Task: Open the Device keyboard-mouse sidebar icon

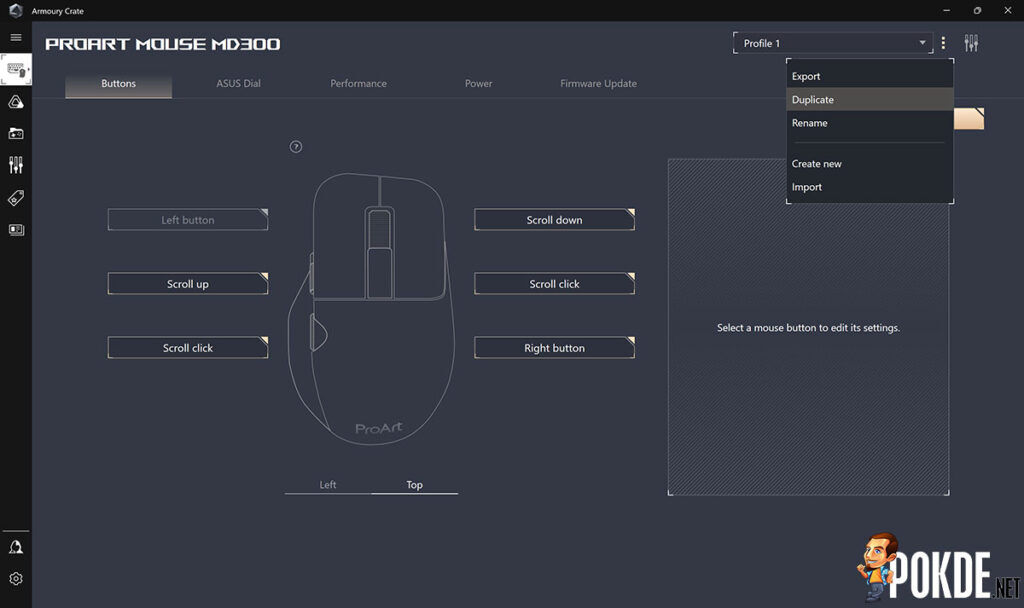Action: coord(16,70)
